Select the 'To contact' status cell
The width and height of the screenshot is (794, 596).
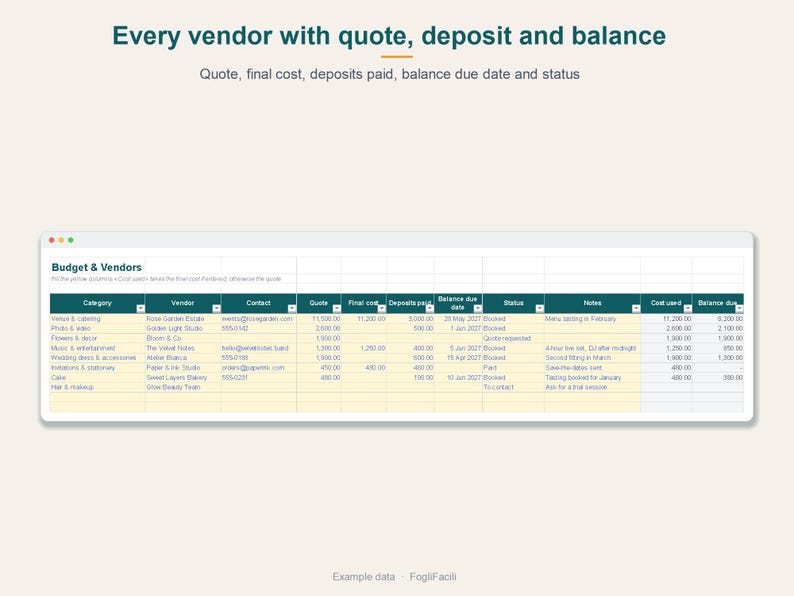tap(513, 387)
